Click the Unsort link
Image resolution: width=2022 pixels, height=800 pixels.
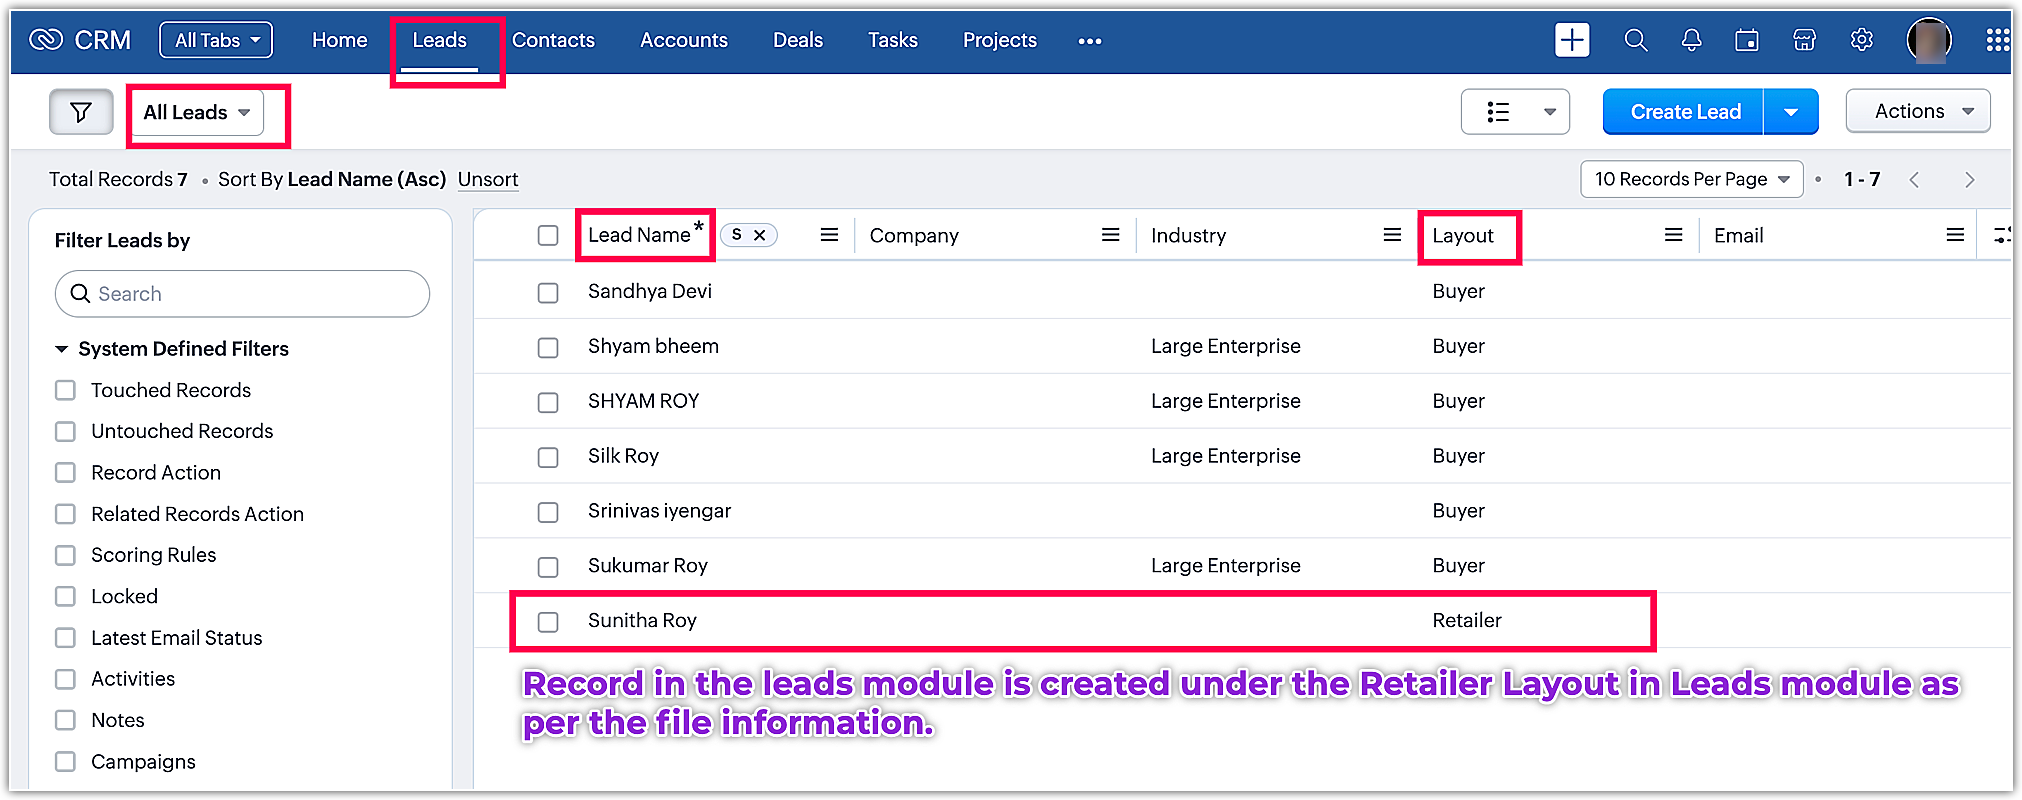(x=488, y=179)
